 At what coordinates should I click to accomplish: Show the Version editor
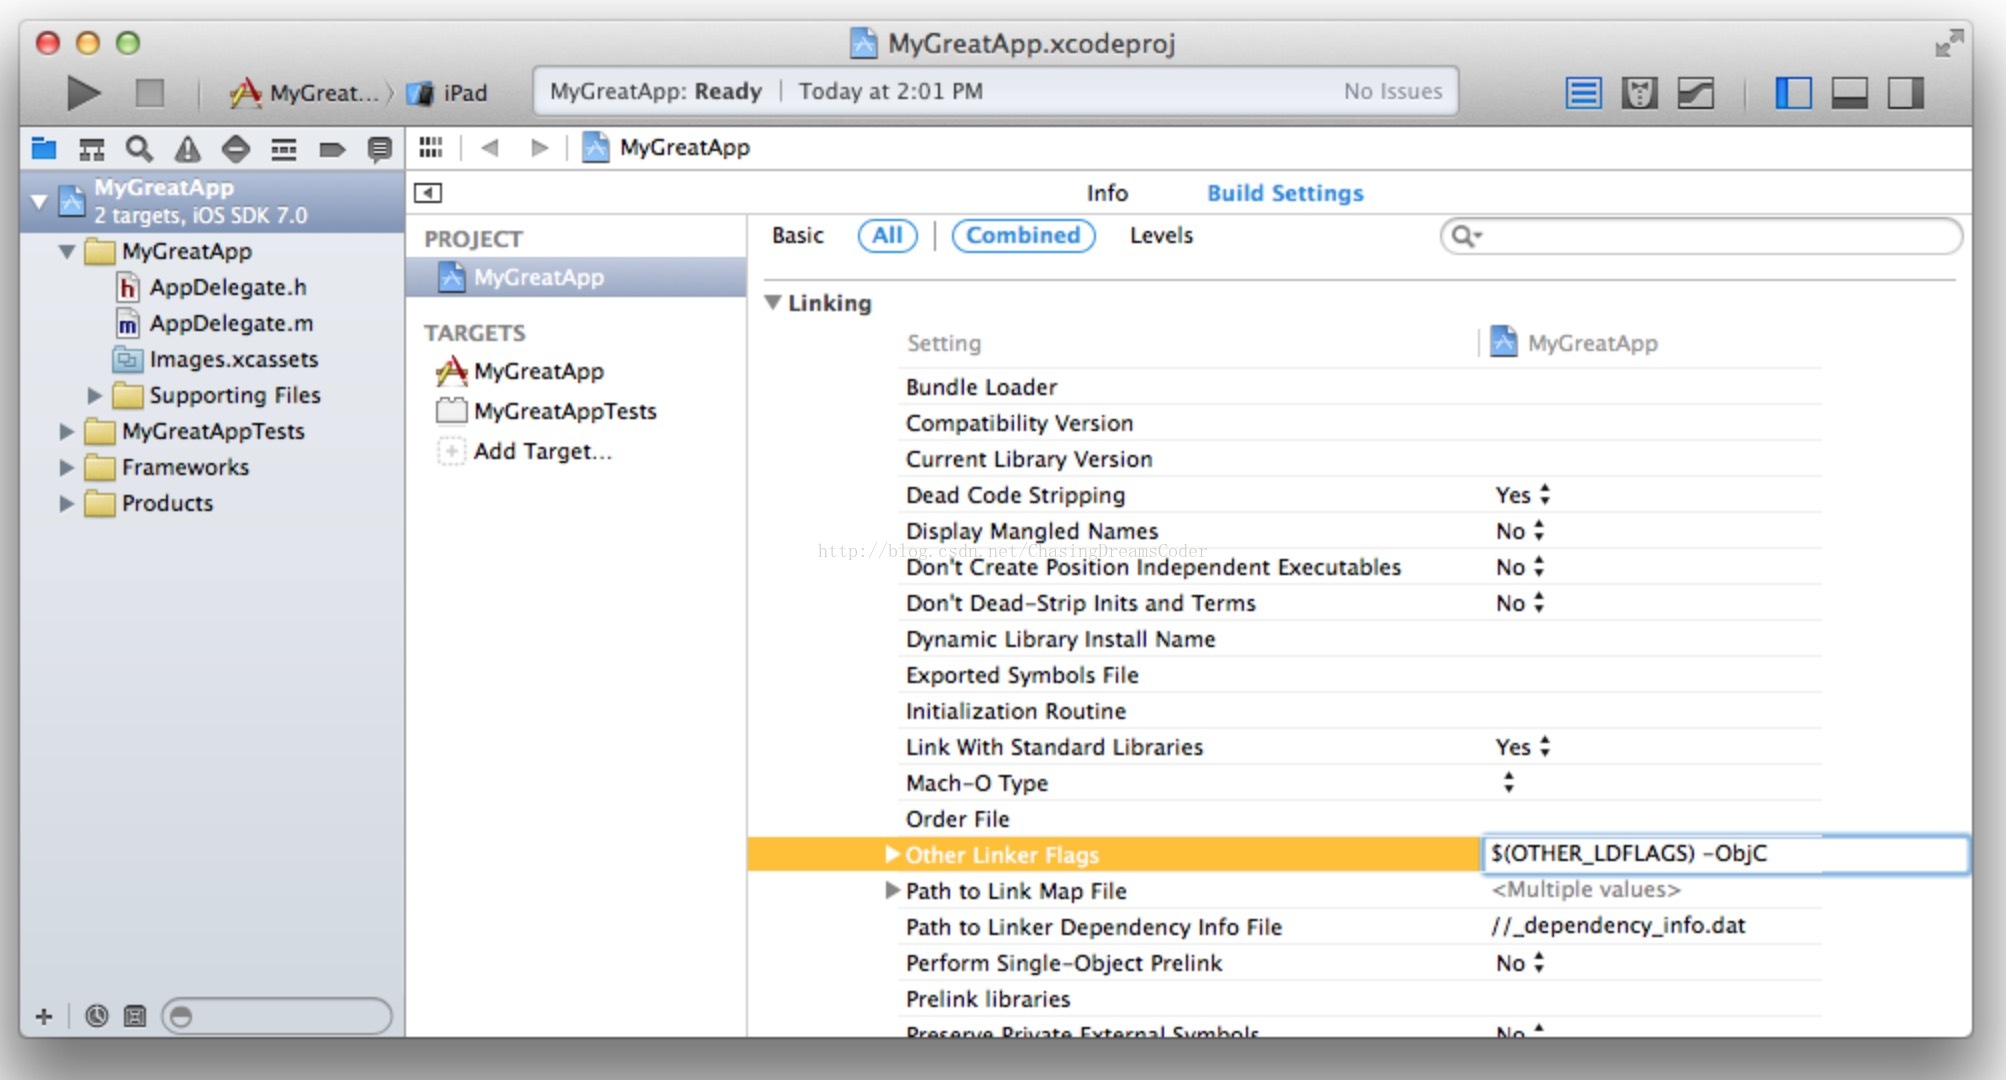pos(1695,93)
